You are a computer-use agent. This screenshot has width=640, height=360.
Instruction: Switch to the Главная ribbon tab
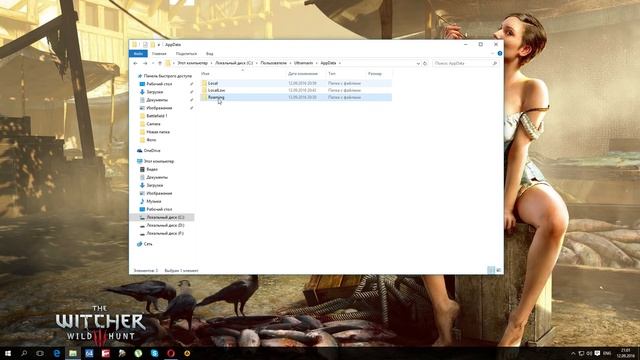click(x=159, y=53)
